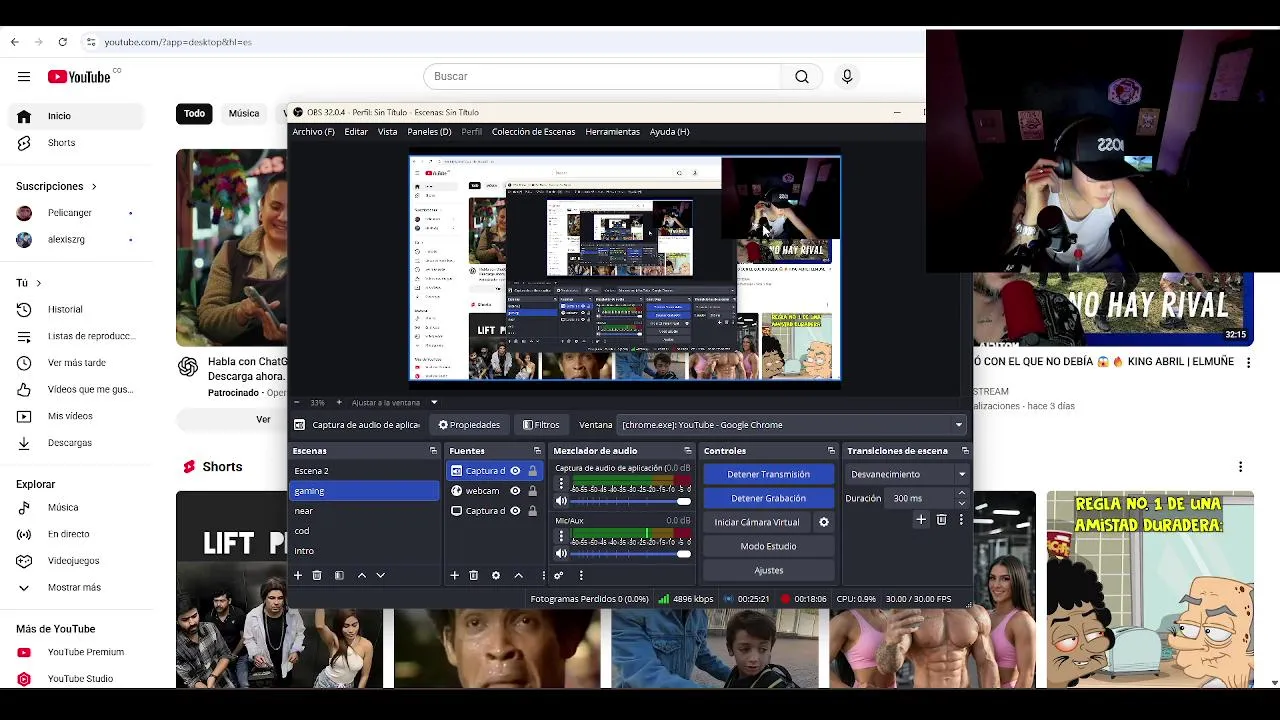Open options dots for the Captura de audio channel

(561, 484)
